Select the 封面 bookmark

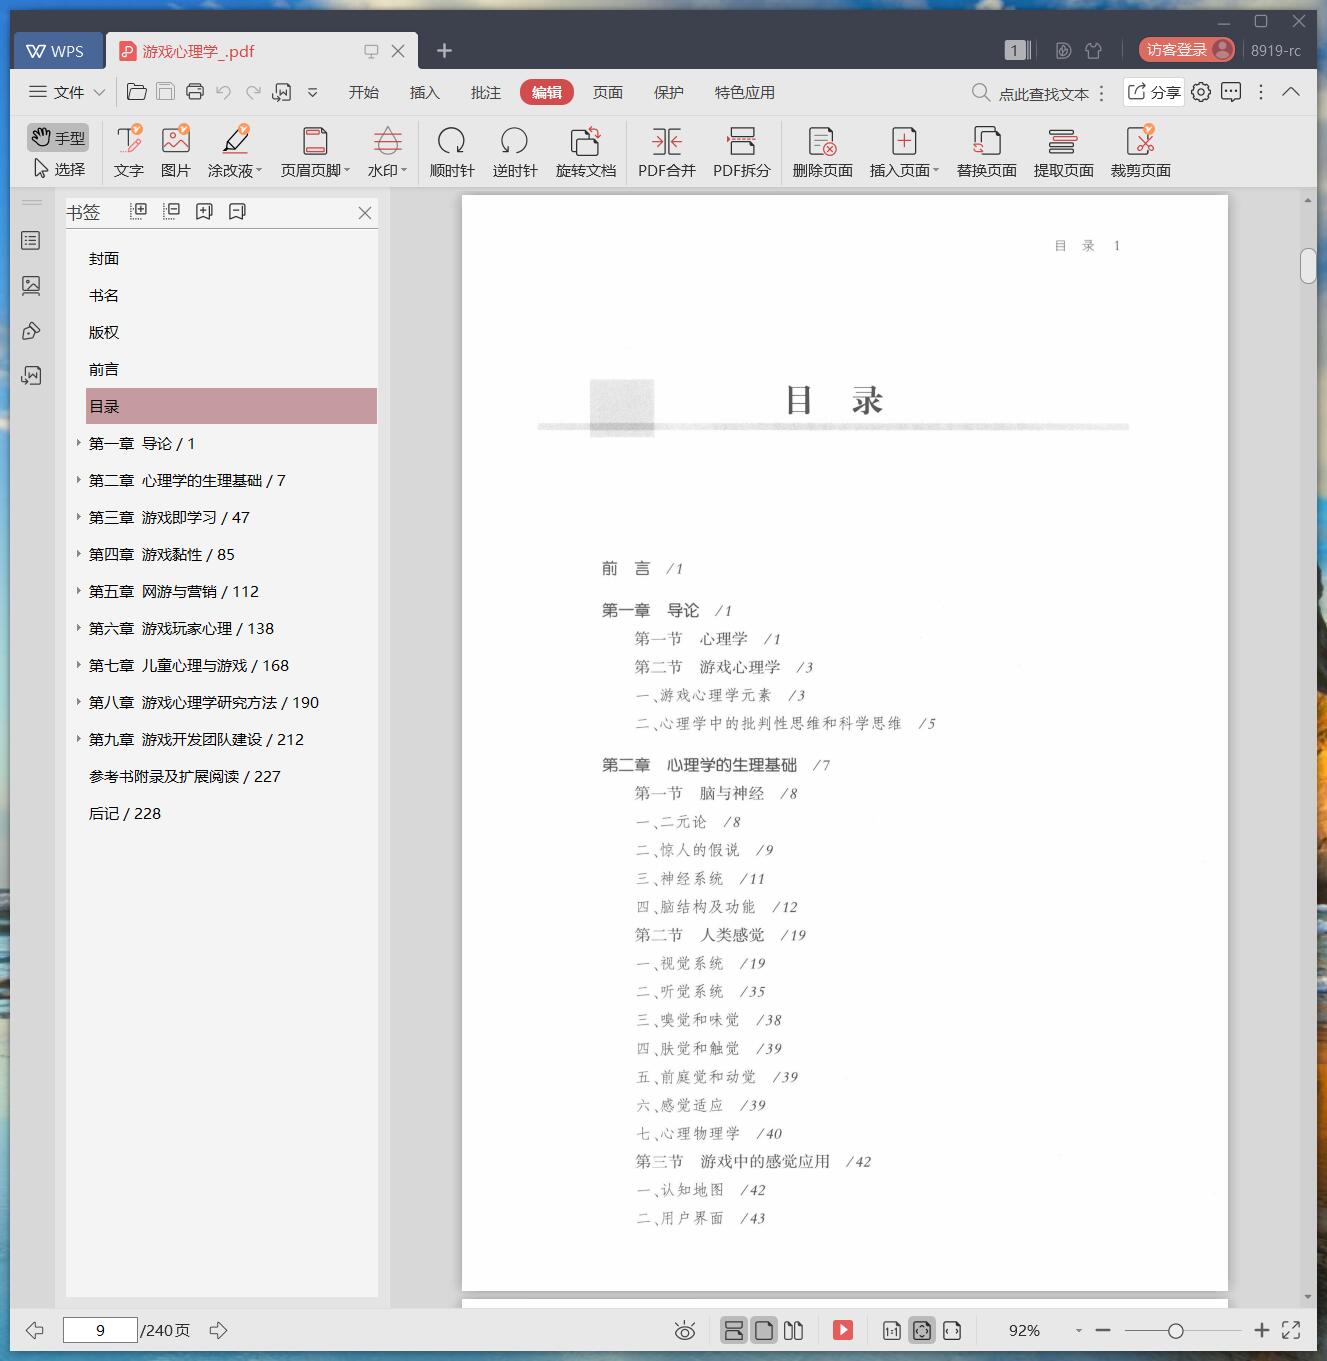[104, 259]
